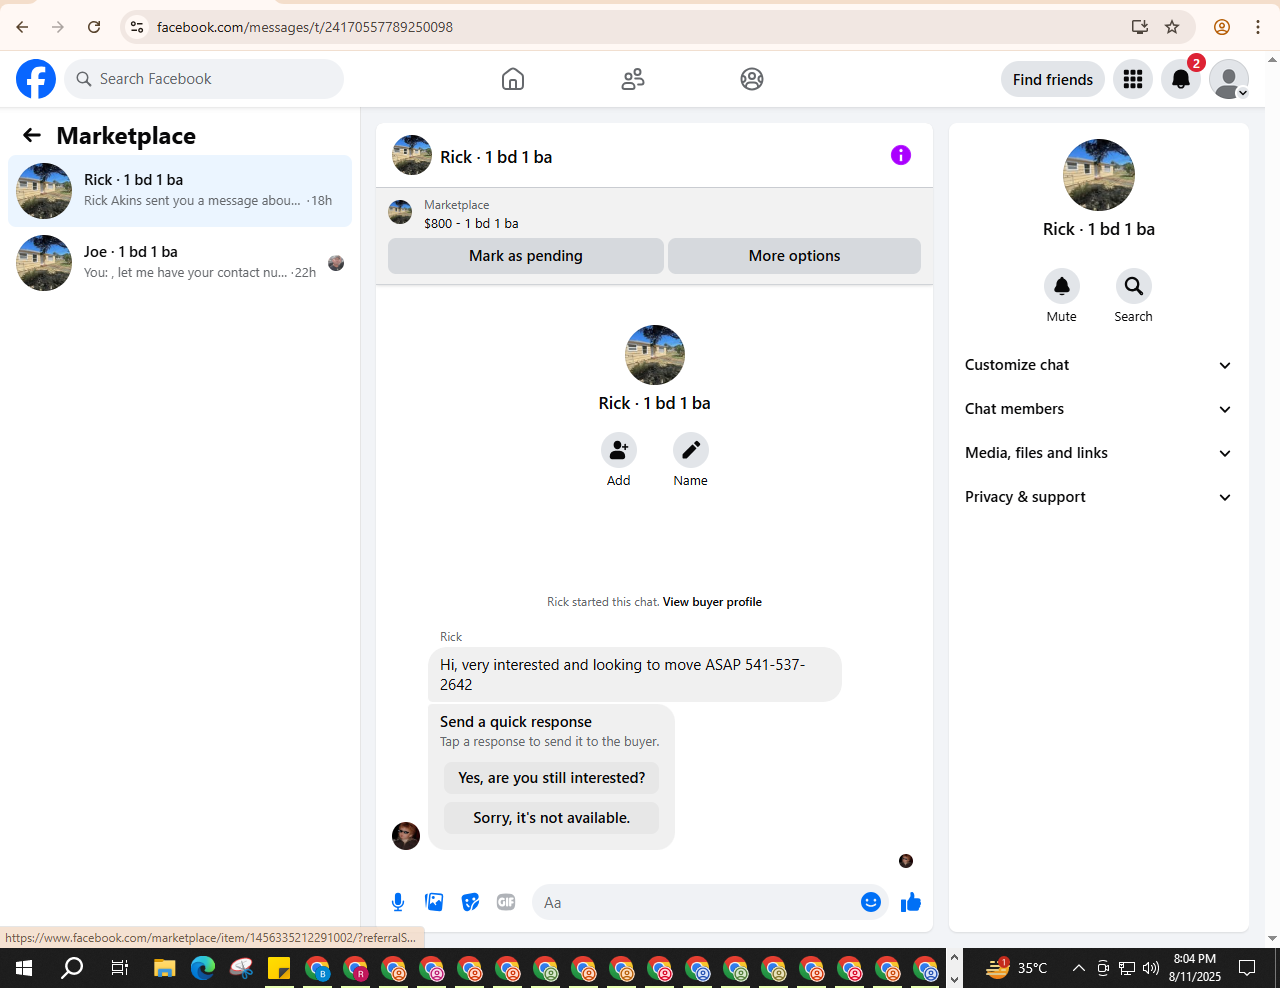Focus the Search Facebook field

tap(204, 79)
